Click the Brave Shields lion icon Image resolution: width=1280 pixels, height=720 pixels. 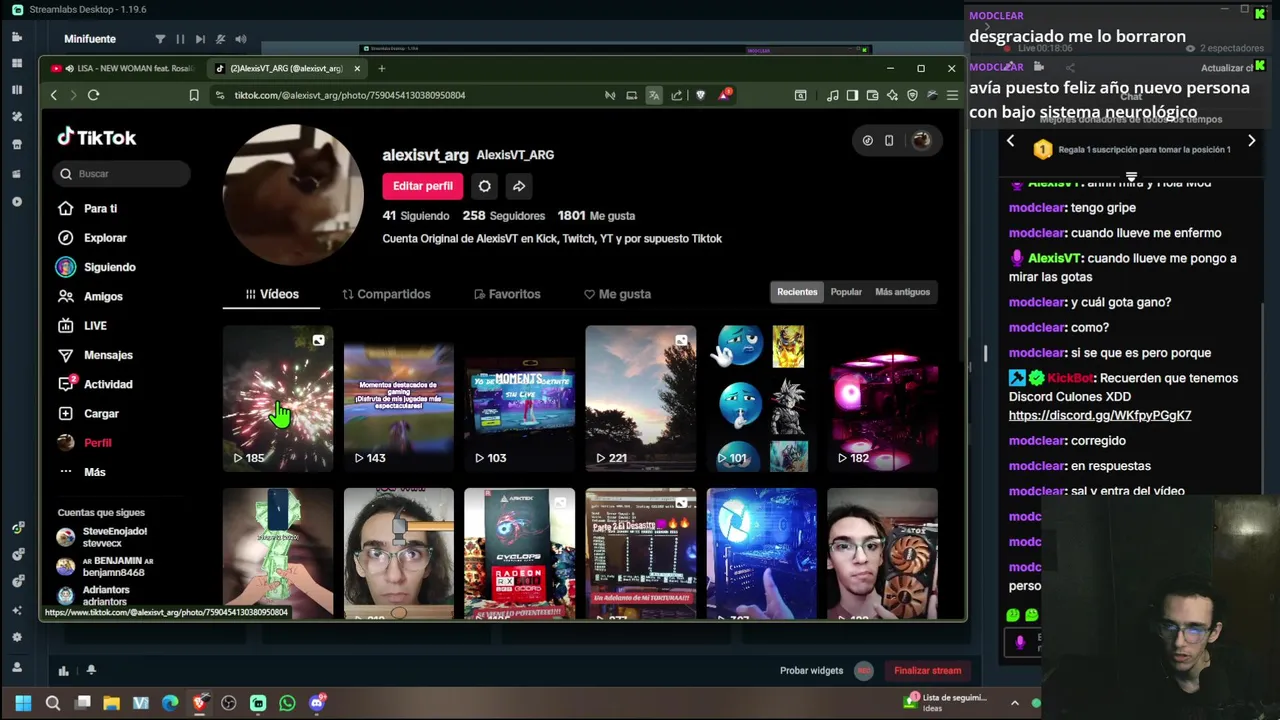click(700, 95)
